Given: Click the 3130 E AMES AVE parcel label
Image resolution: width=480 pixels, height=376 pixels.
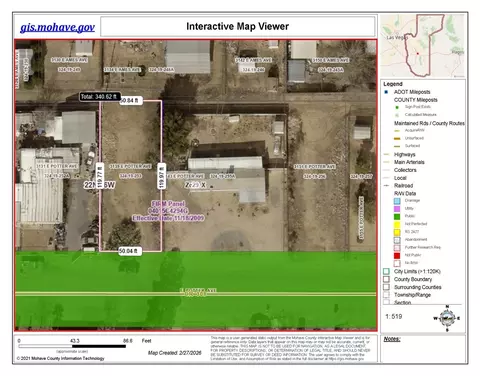Looking at the screenshot, I should (x=69, y=60).
